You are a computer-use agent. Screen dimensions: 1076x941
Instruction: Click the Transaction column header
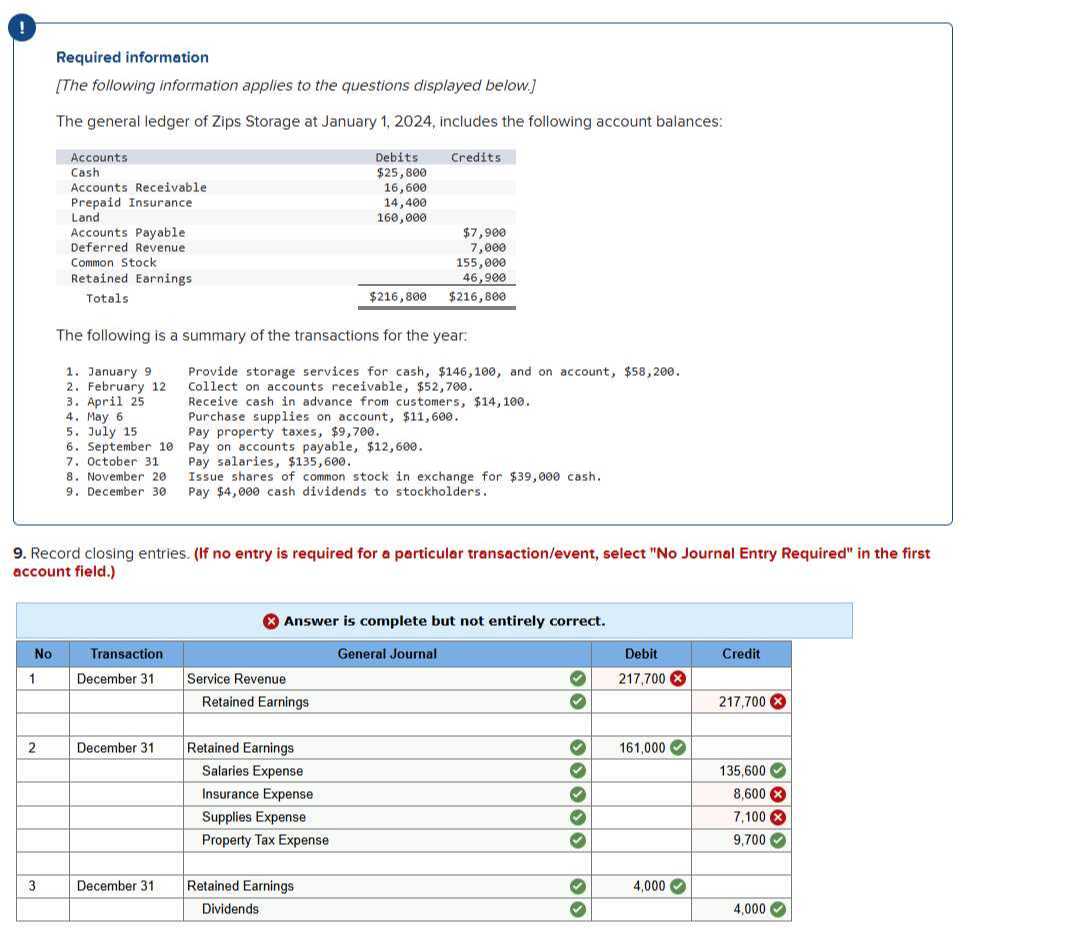click(126, 654)
